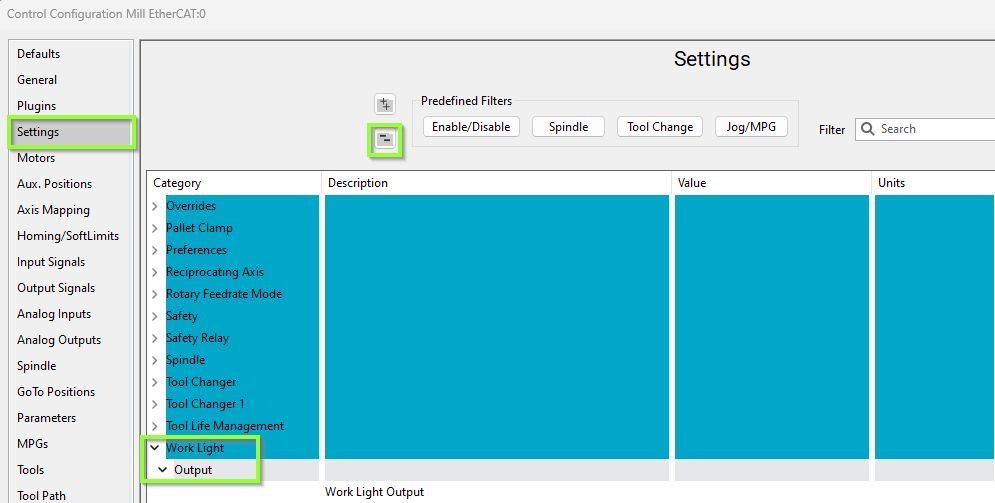Expand the Rotary Feedrate Mode category
The image size is (995, 503).
155,294
